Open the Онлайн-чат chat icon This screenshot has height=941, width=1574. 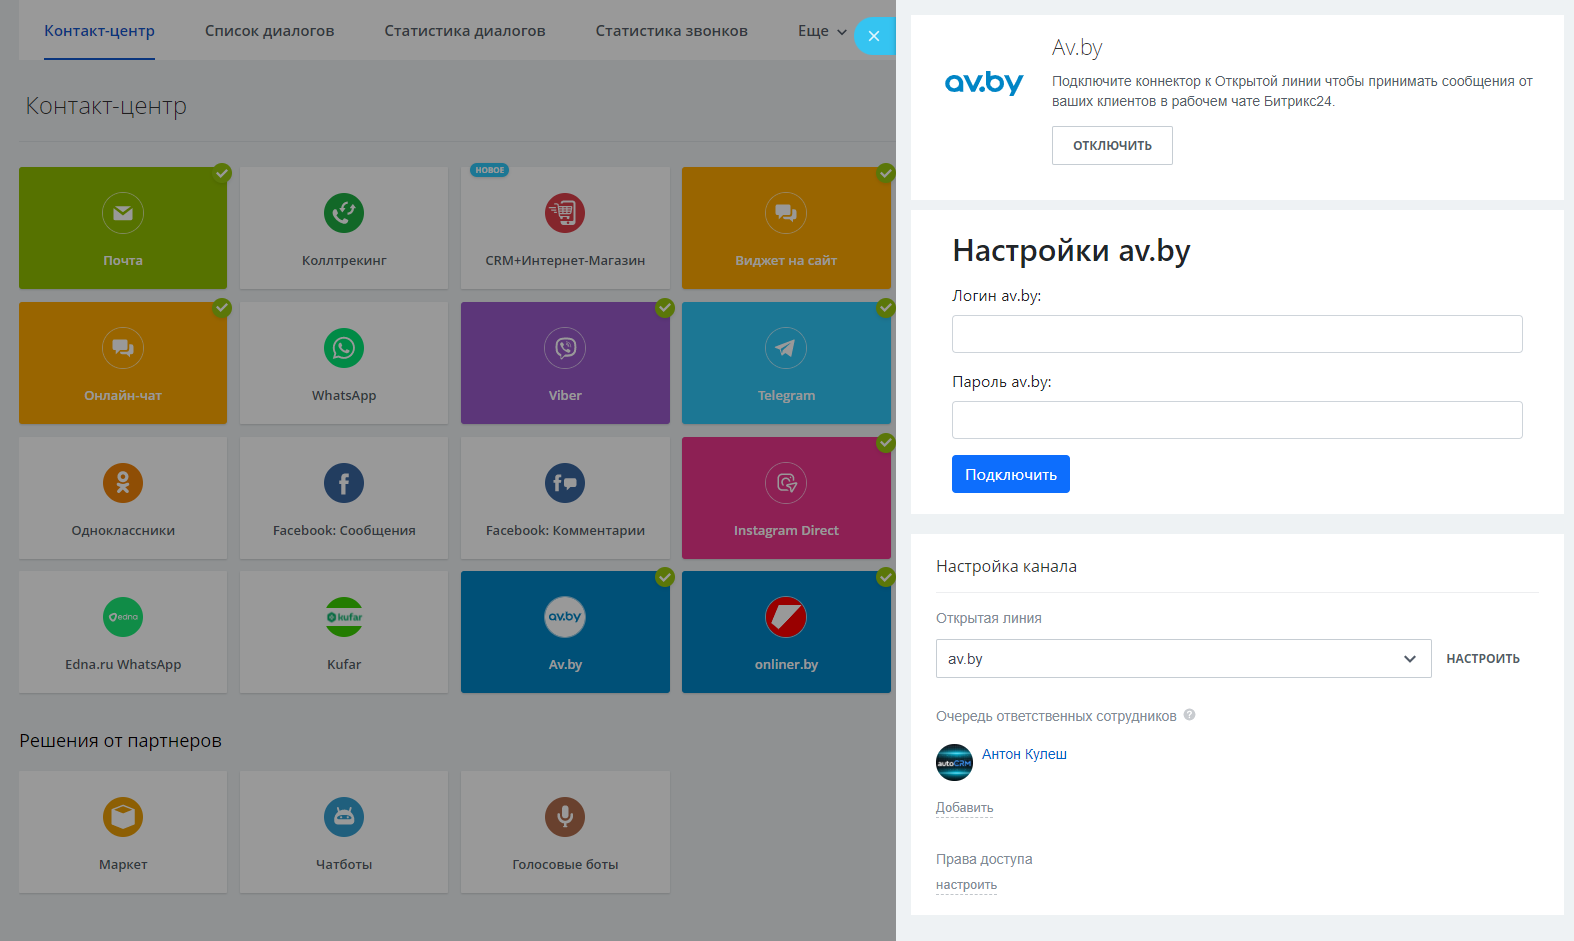click(x=123, y=348)
